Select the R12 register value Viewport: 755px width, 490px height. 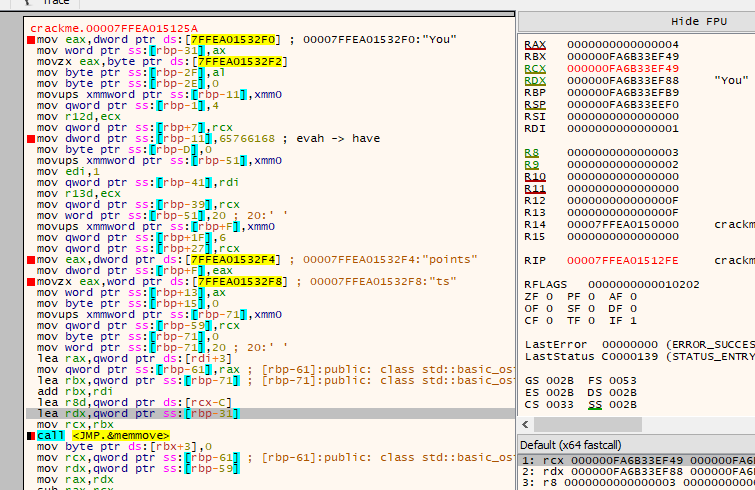pos(623,201)
